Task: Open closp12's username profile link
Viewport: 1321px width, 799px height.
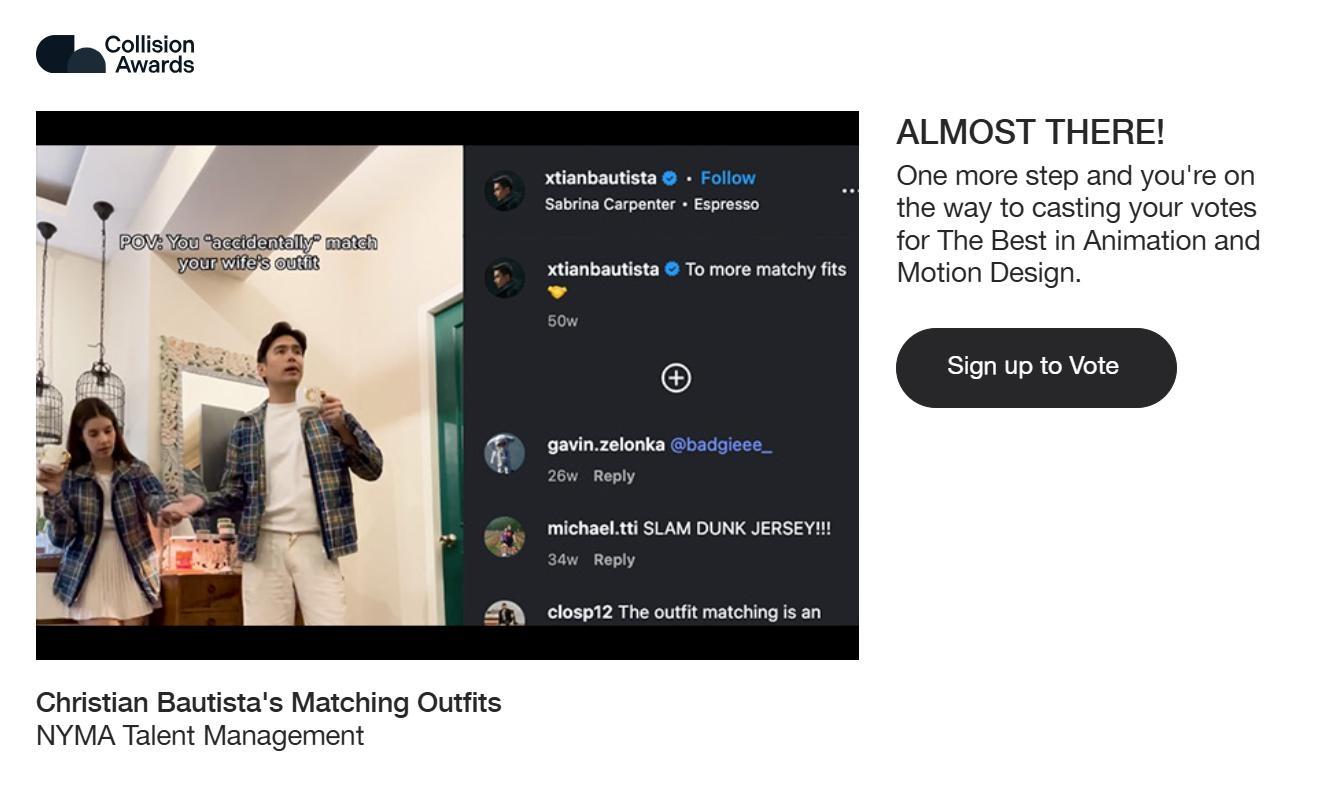Action: pos(580,612)
